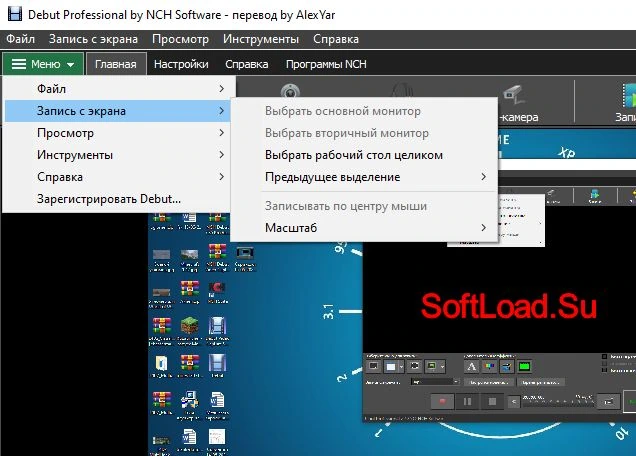Collapse the Меню dropdown via its arrow
Screen dimensions: 636x456
coord(70,65)
